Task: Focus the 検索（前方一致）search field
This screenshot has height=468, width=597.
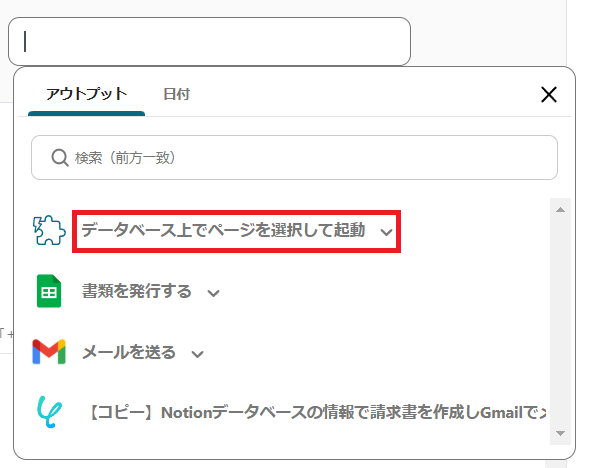Action: pos(294,158)
